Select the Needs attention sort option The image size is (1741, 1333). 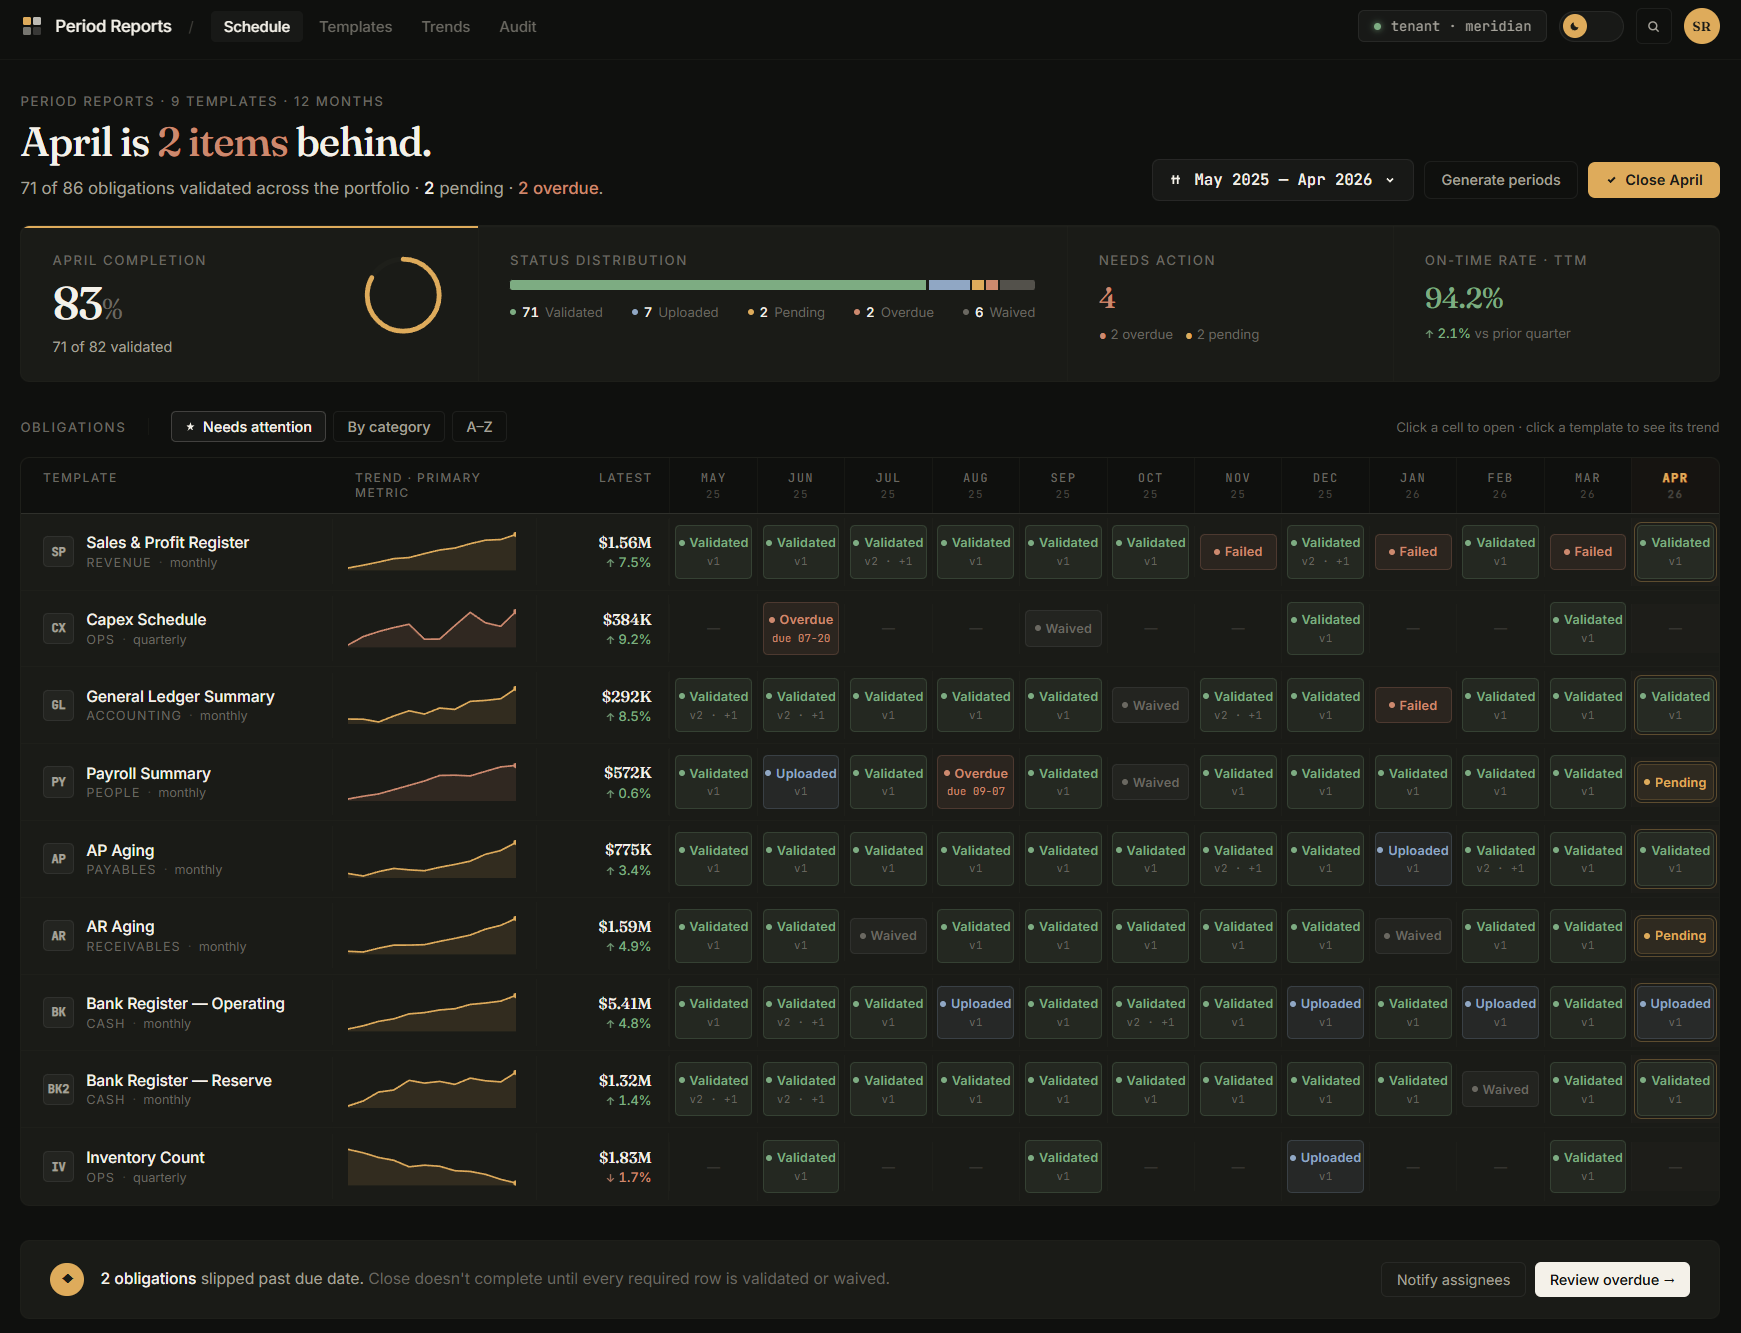click(248, 427)
